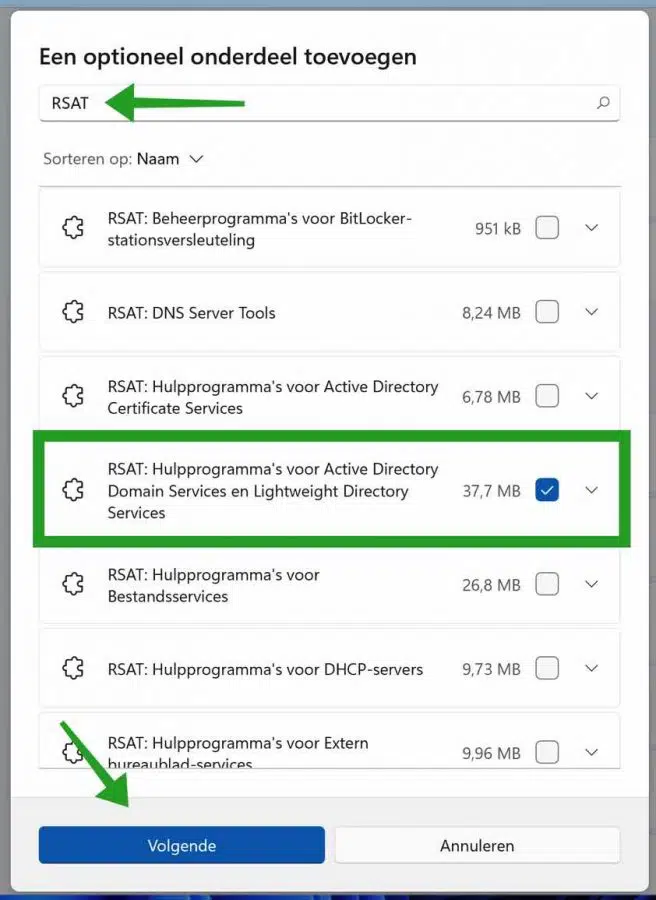Check the DHCP-servers checkbox

point(547,669)
